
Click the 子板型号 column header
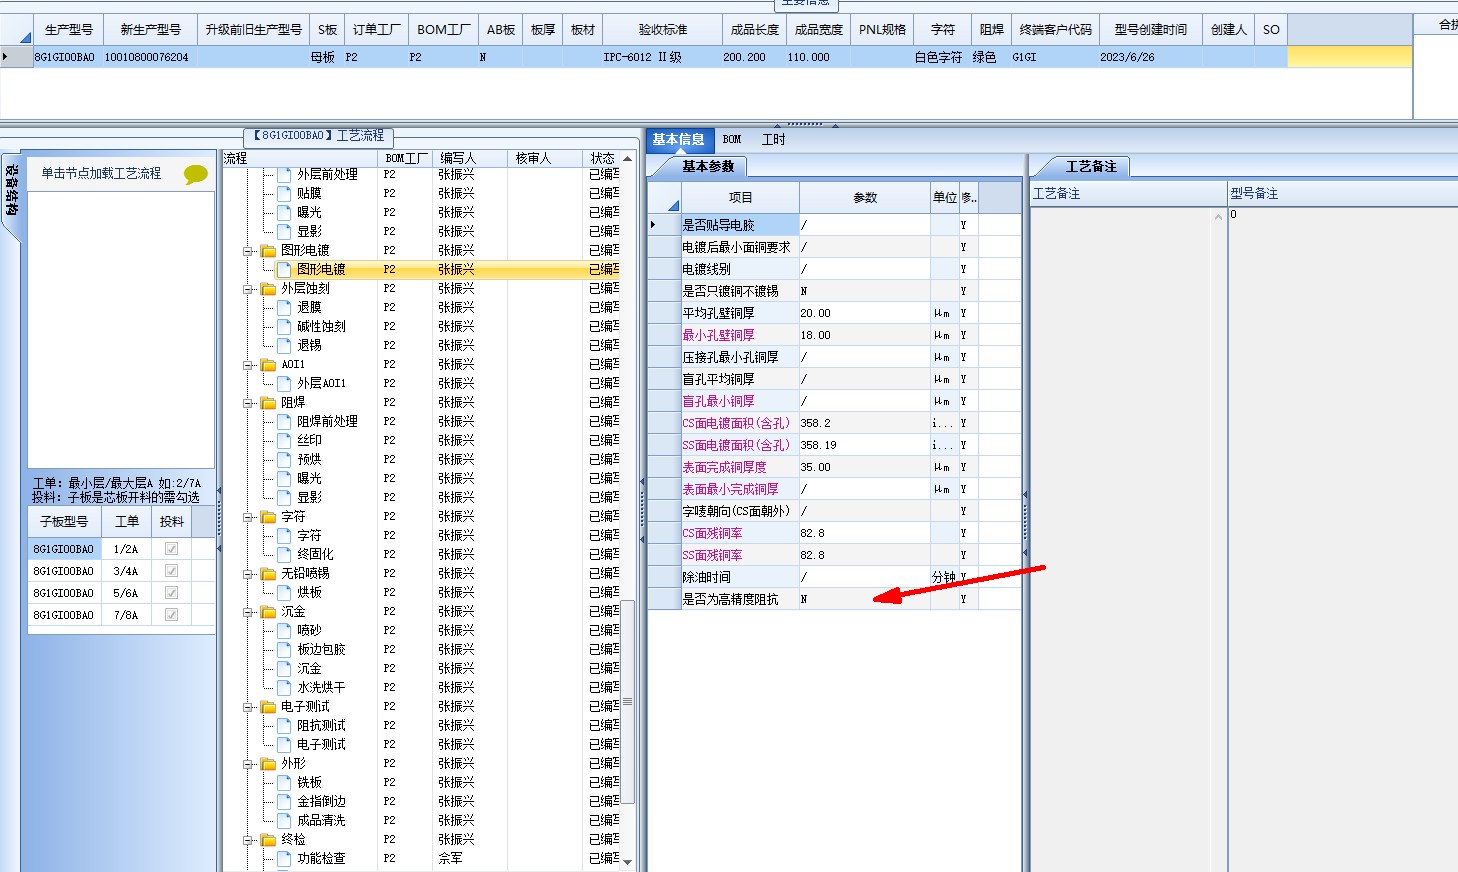tap(64, 522)
